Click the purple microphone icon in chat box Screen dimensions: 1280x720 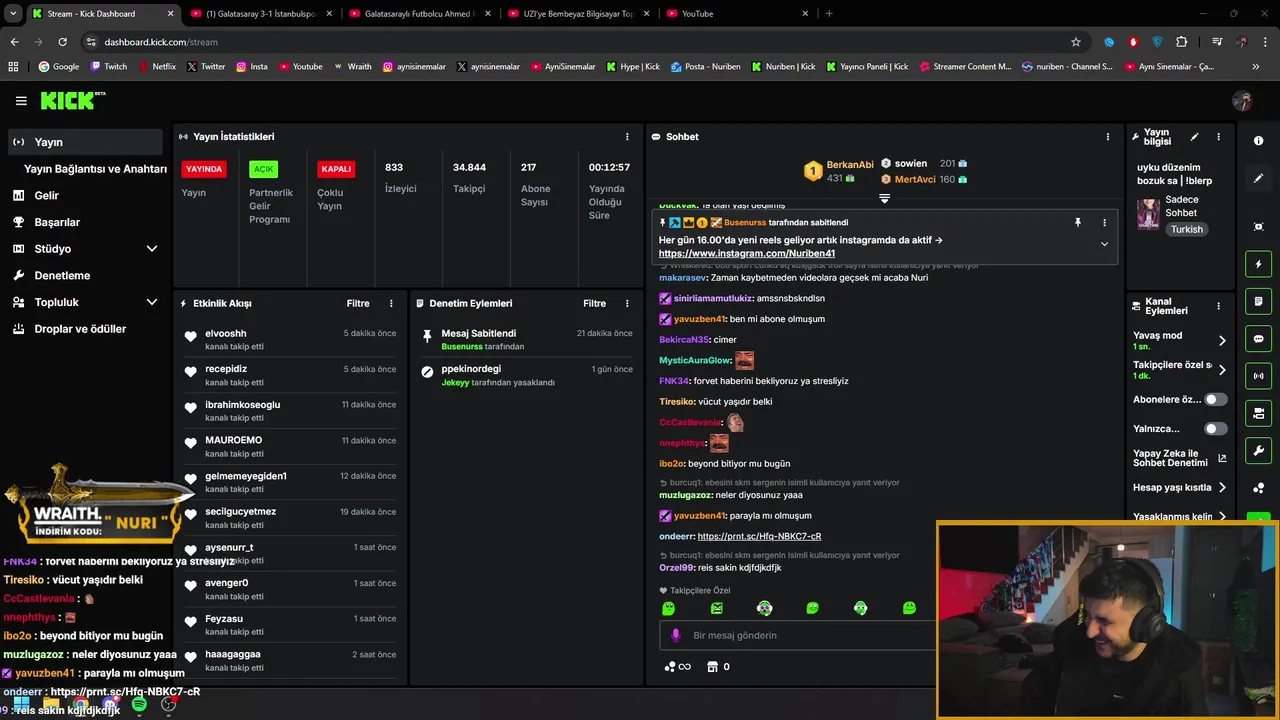[676, 635]
